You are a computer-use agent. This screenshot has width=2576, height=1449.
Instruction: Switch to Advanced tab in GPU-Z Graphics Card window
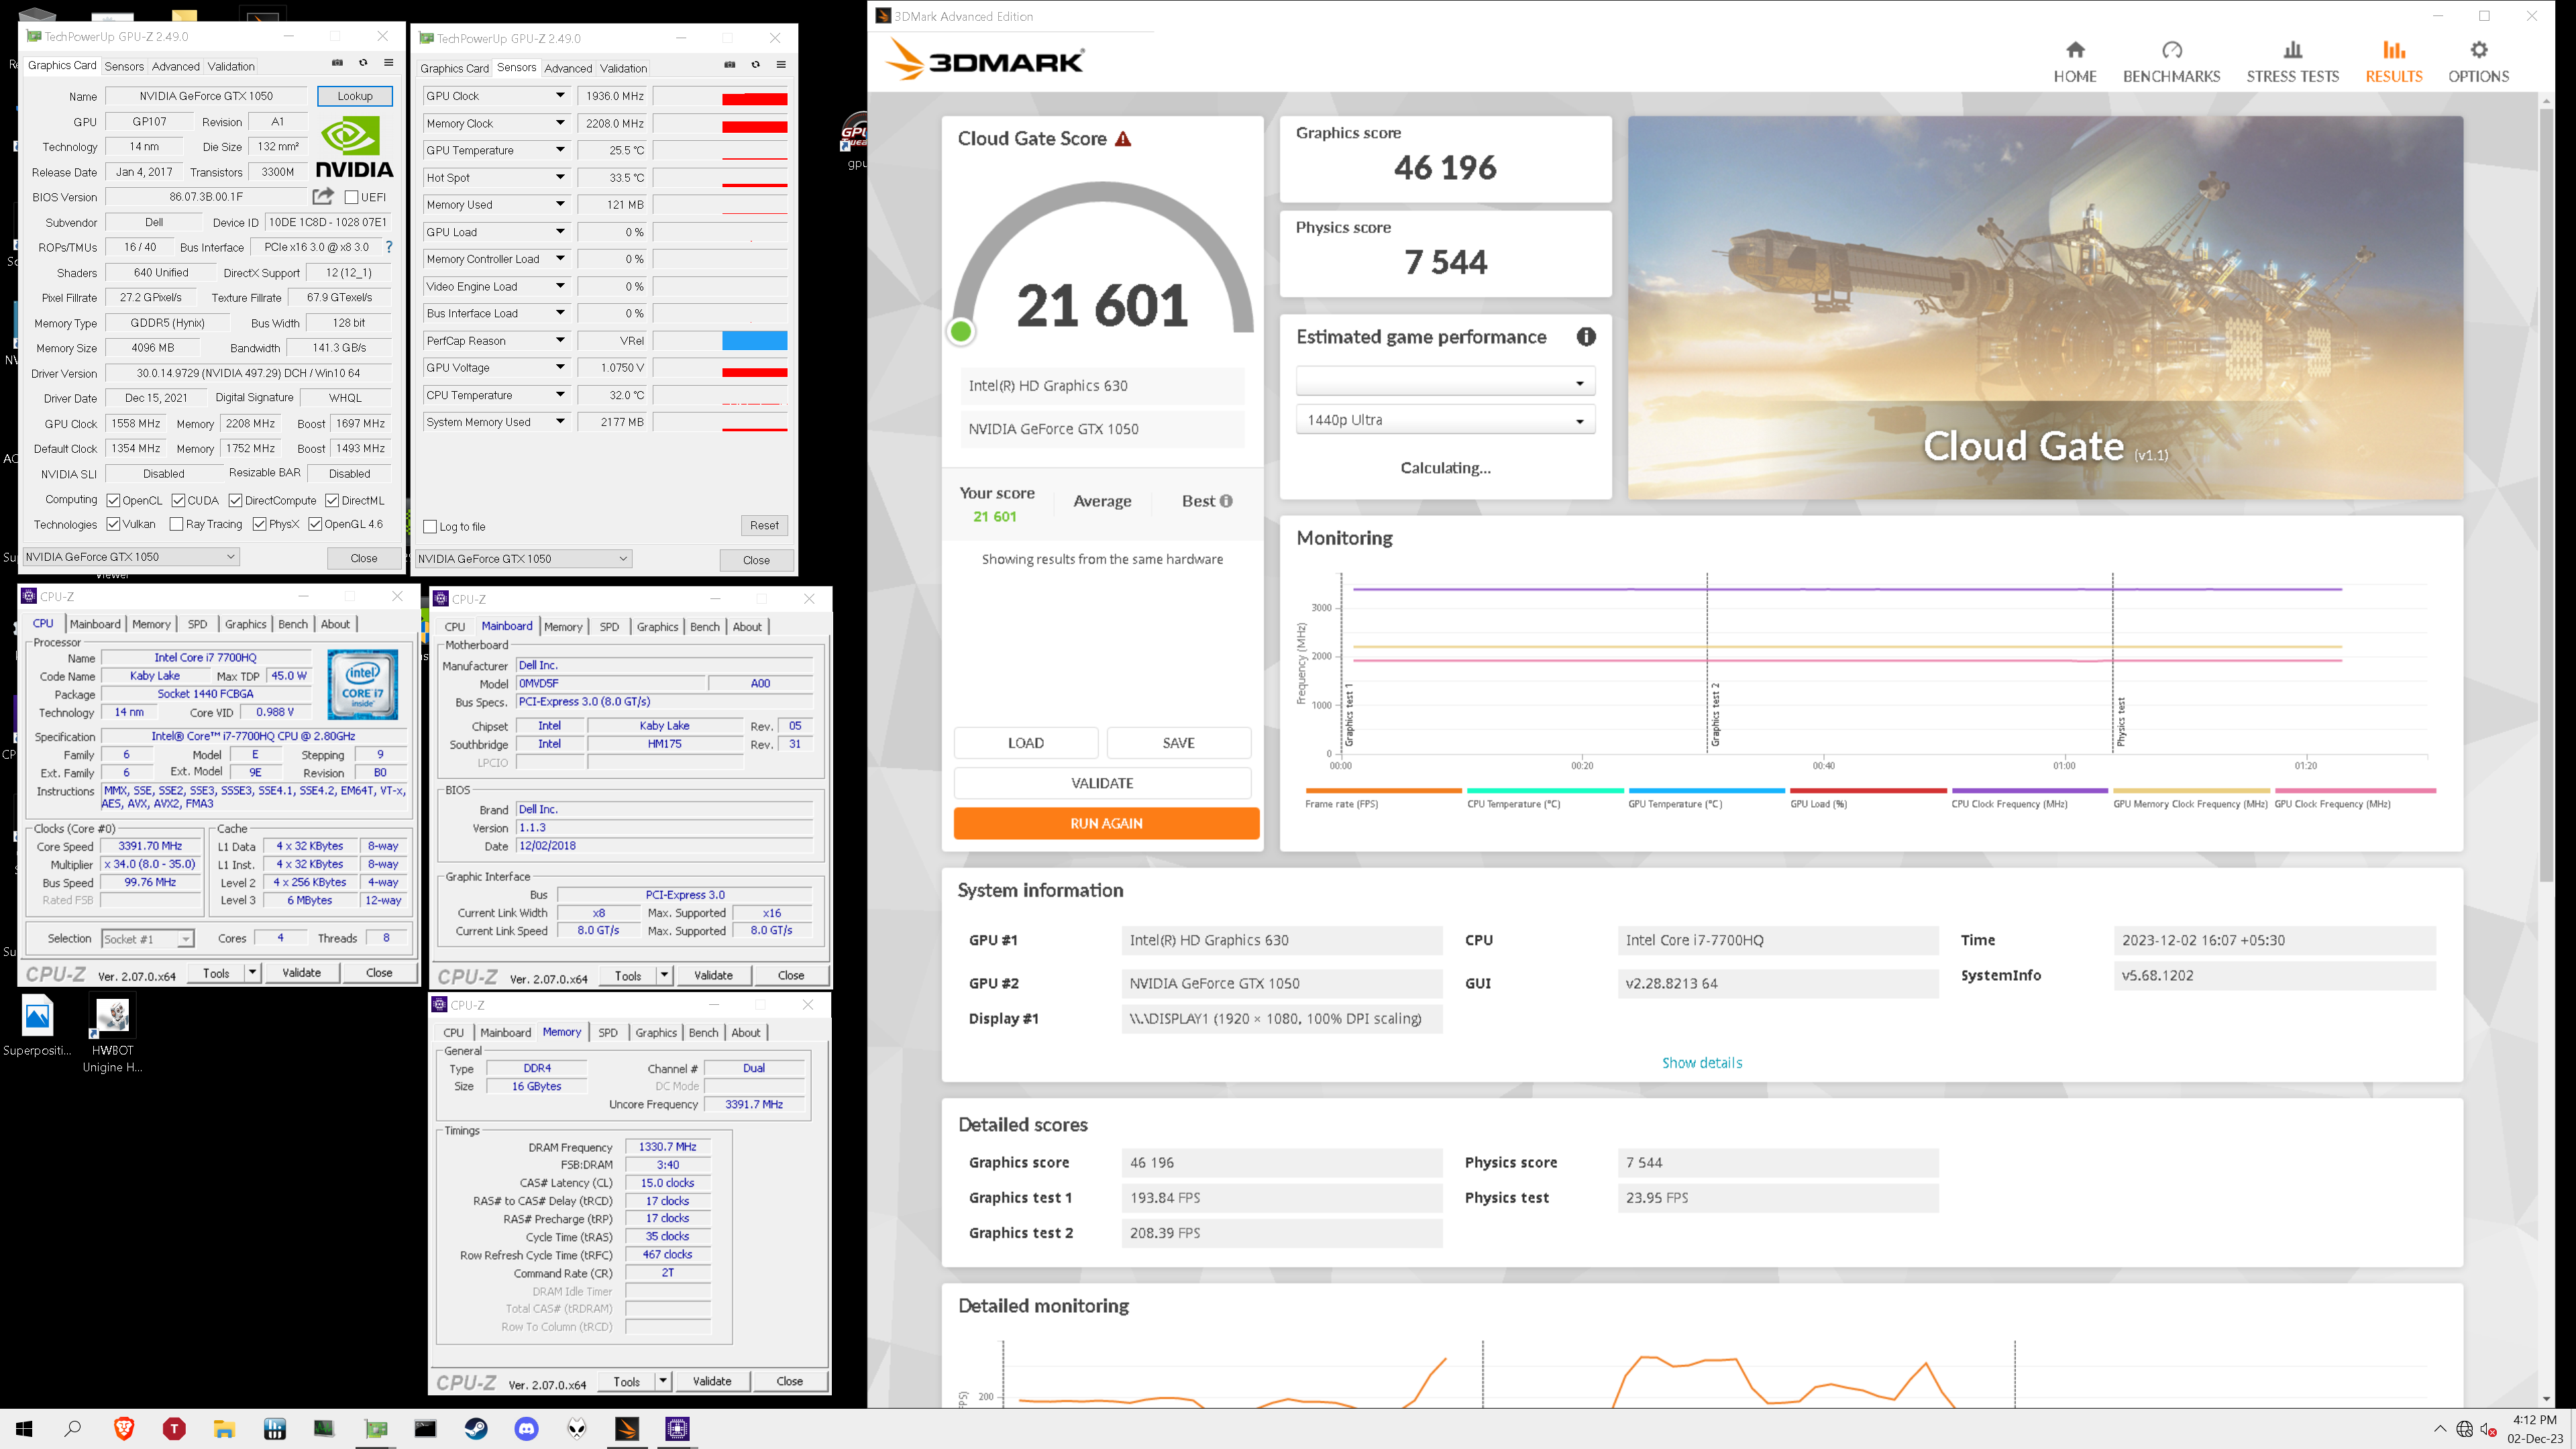(176, 66)
